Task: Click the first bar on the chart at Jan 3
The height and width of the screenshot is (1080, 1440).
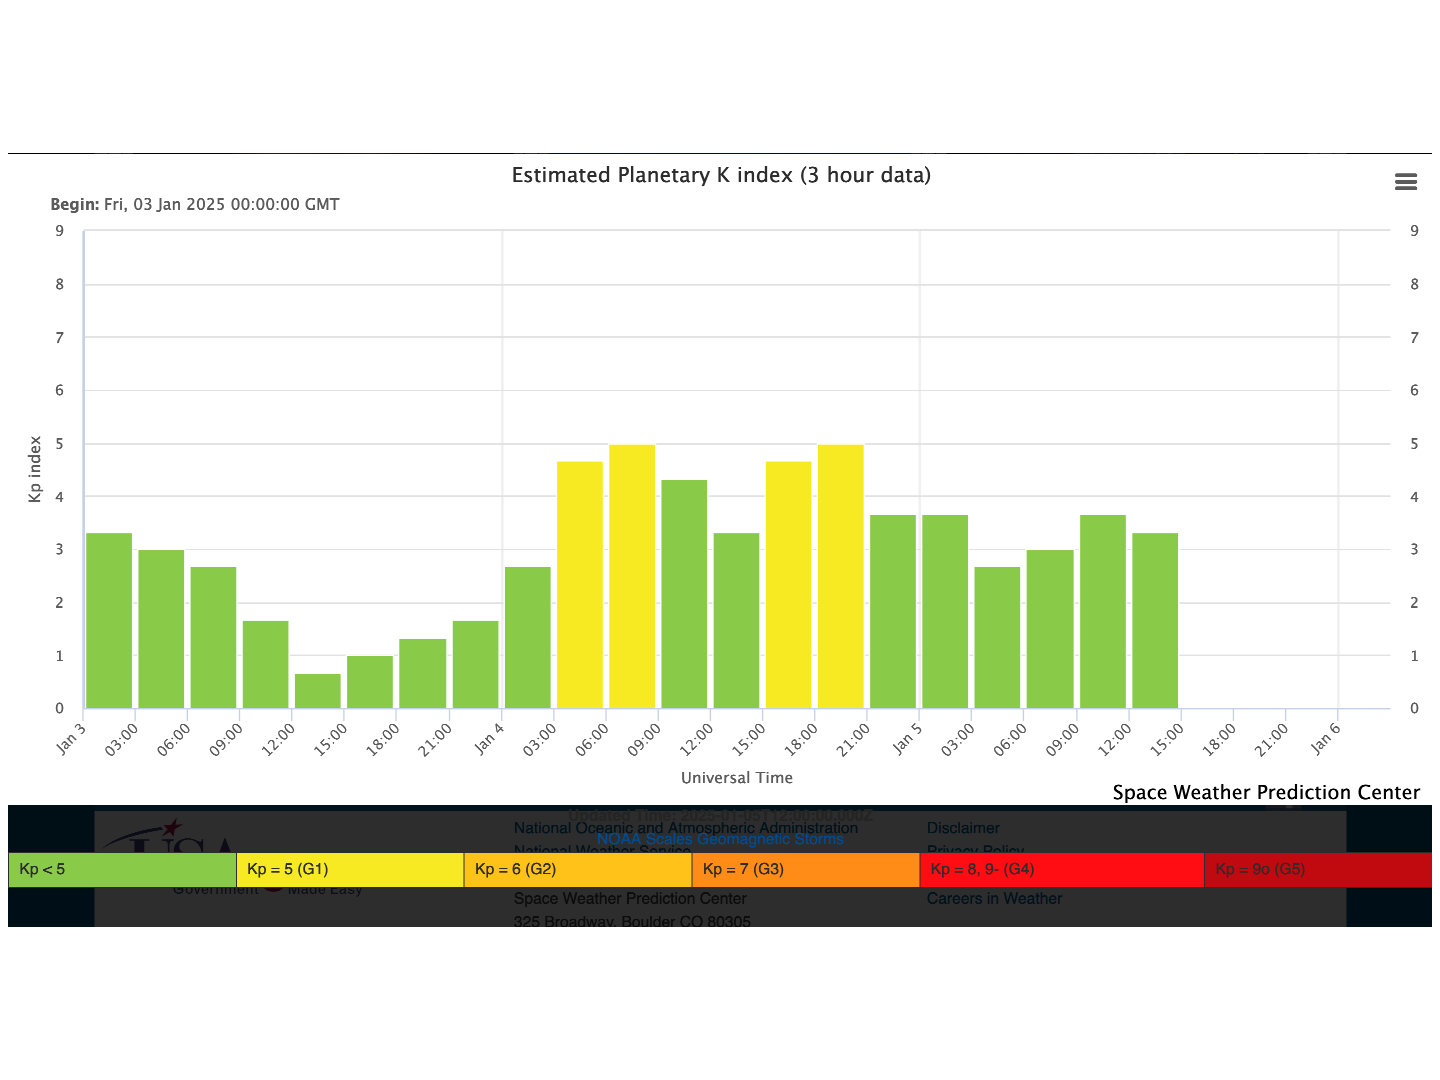Action: (x=109, y=620)
